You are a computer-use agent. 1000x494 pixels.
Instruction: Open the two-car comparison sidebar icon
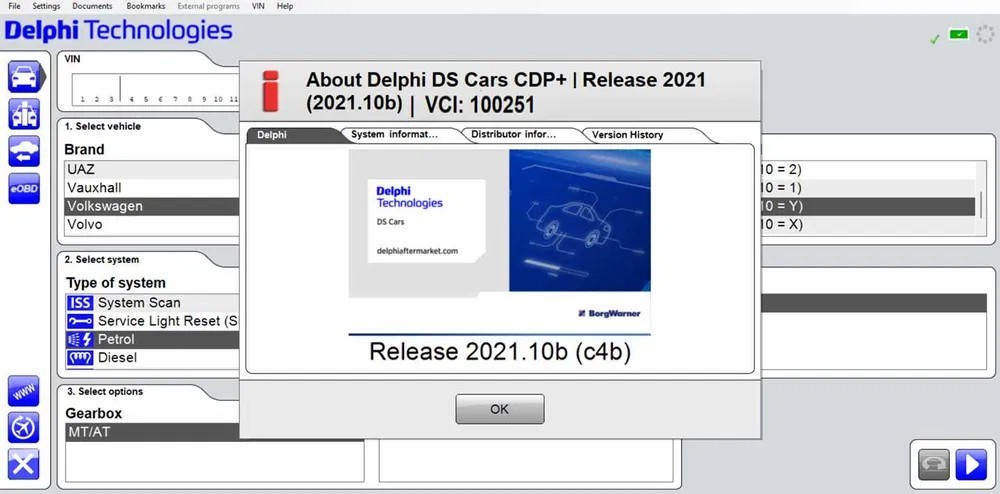24,114
